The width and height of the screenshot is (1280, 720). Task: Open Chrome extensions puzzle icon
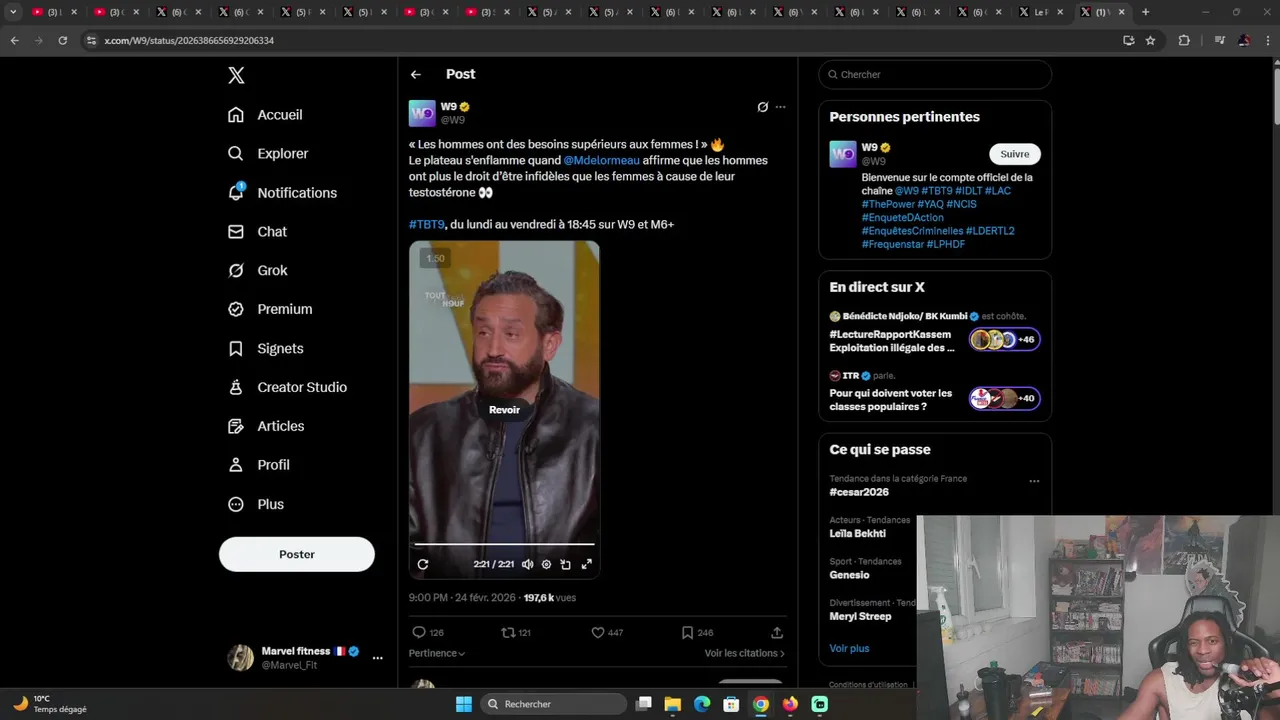point(1184,40)
